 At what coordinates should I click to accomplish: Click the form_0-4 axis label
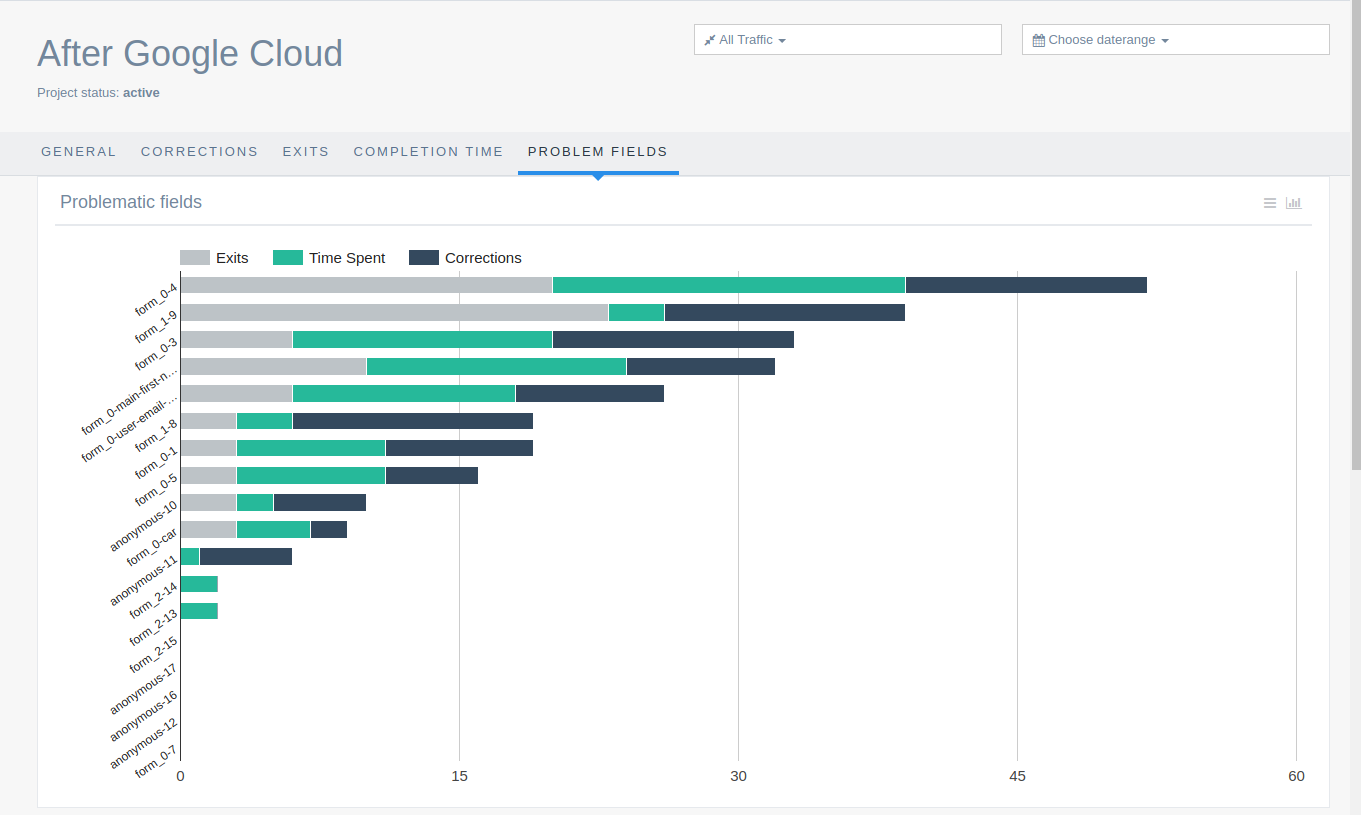click(x=156, y=300)
